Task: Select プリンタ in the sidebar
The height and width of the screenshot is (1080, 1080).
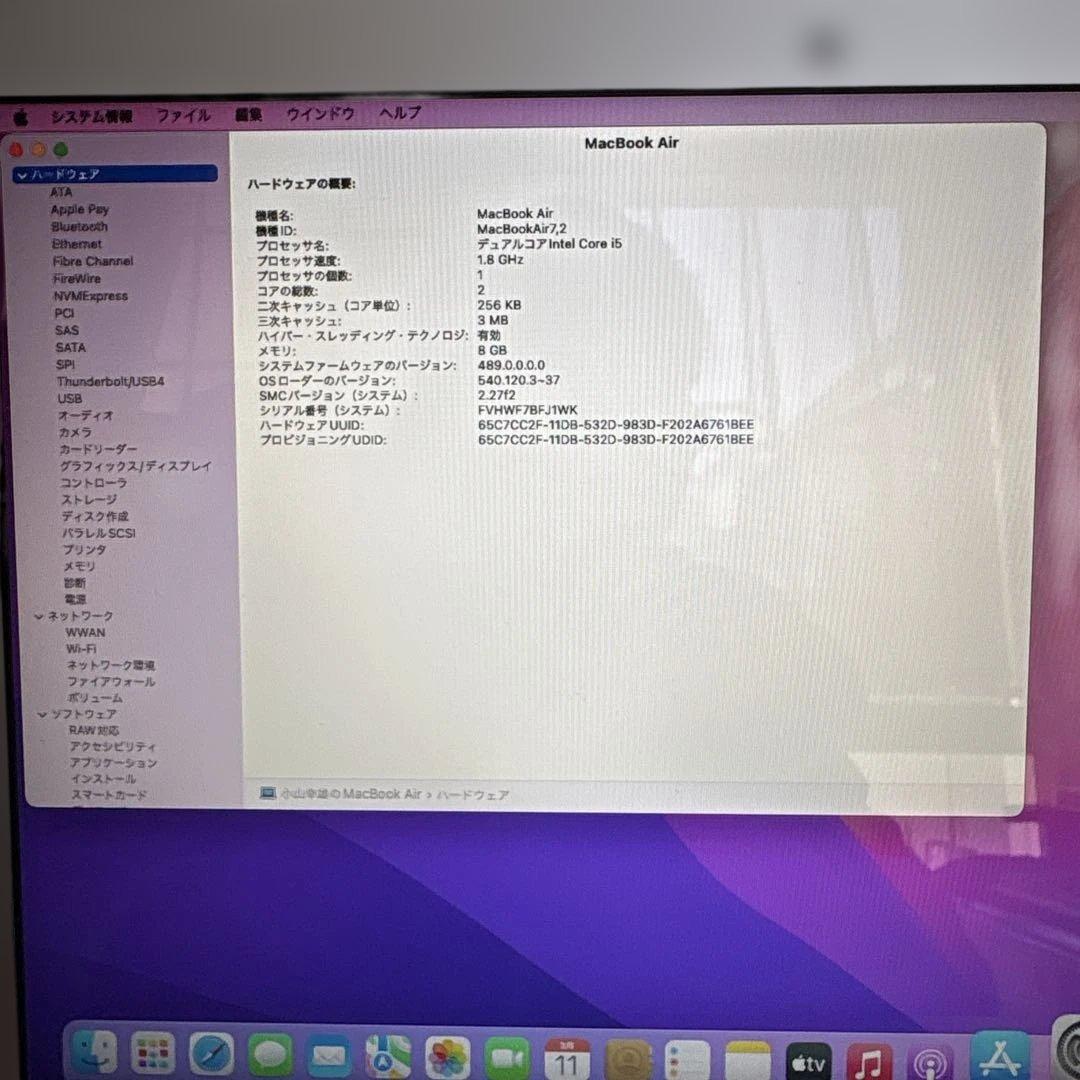Action: click(x=85, y=550)
